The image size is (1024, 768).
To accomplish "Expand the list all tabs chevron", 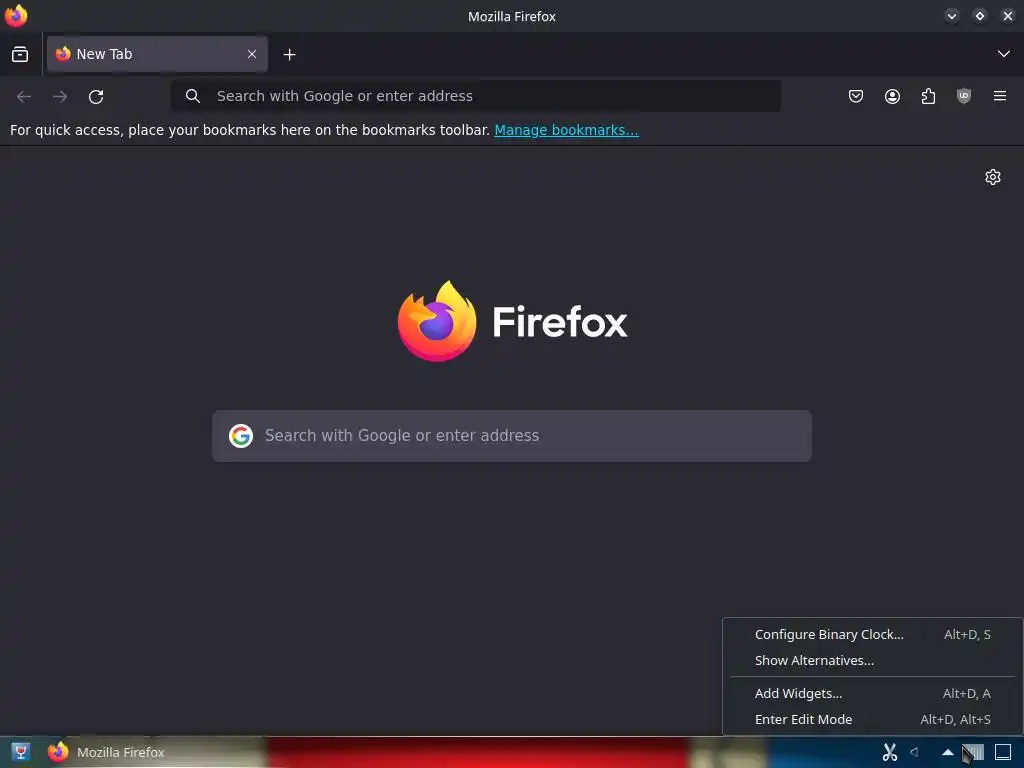I will (1003, 54).
